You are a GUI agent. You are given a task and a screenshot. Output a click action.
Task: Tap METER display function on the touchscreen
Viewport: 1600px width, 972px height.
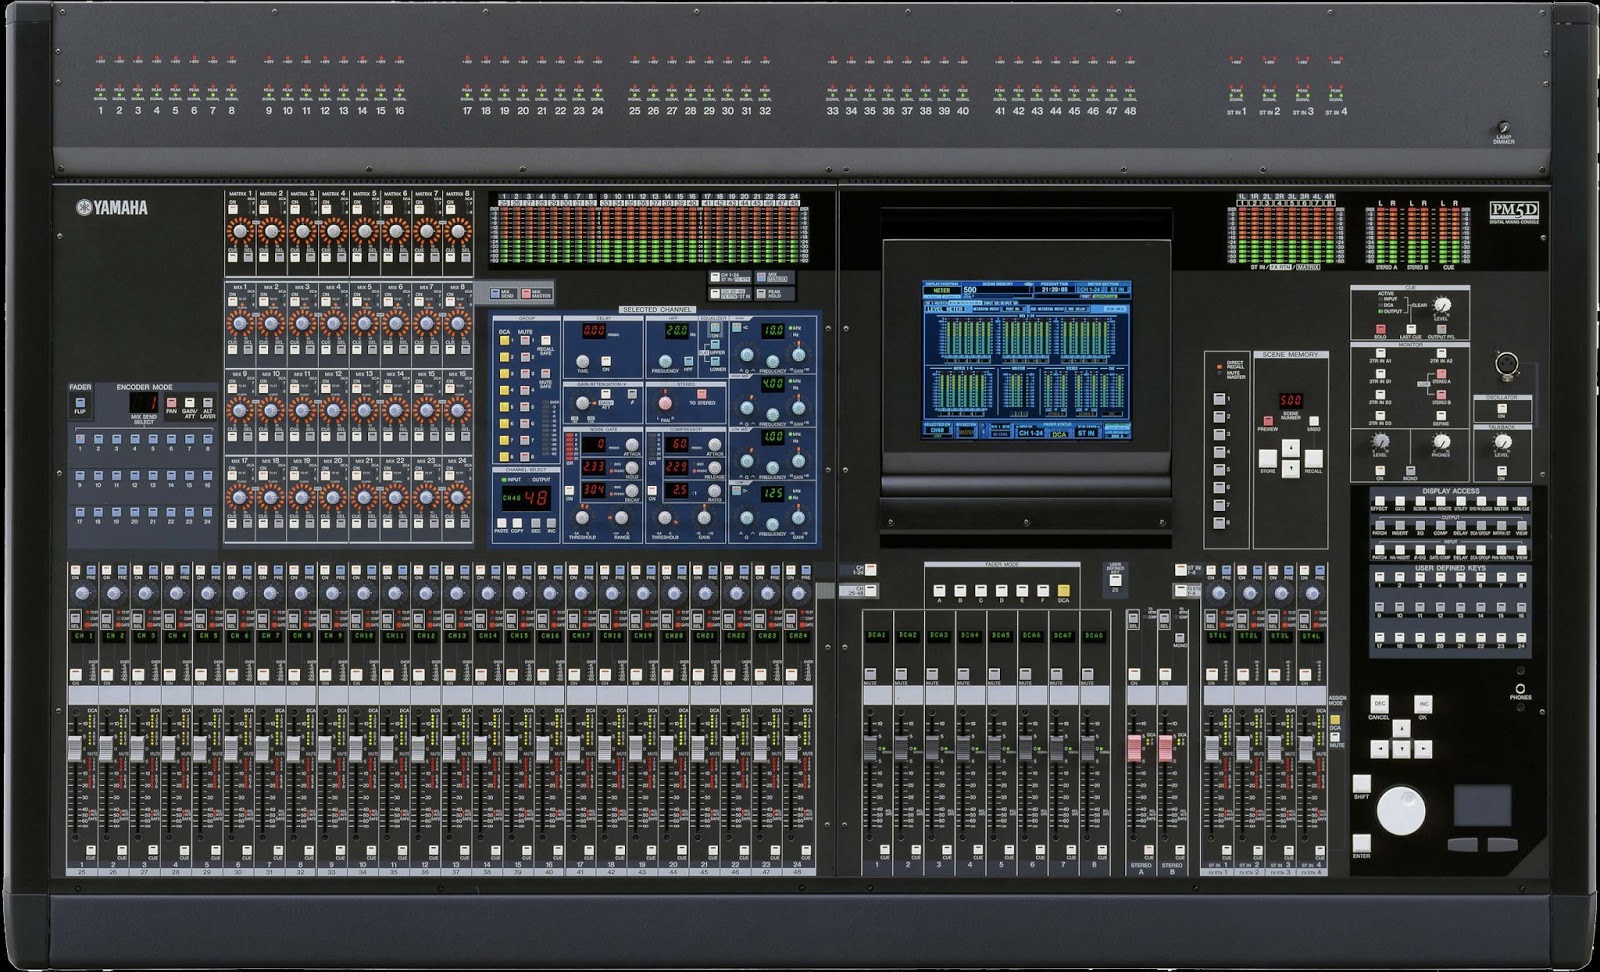click(x=943, y=290)
